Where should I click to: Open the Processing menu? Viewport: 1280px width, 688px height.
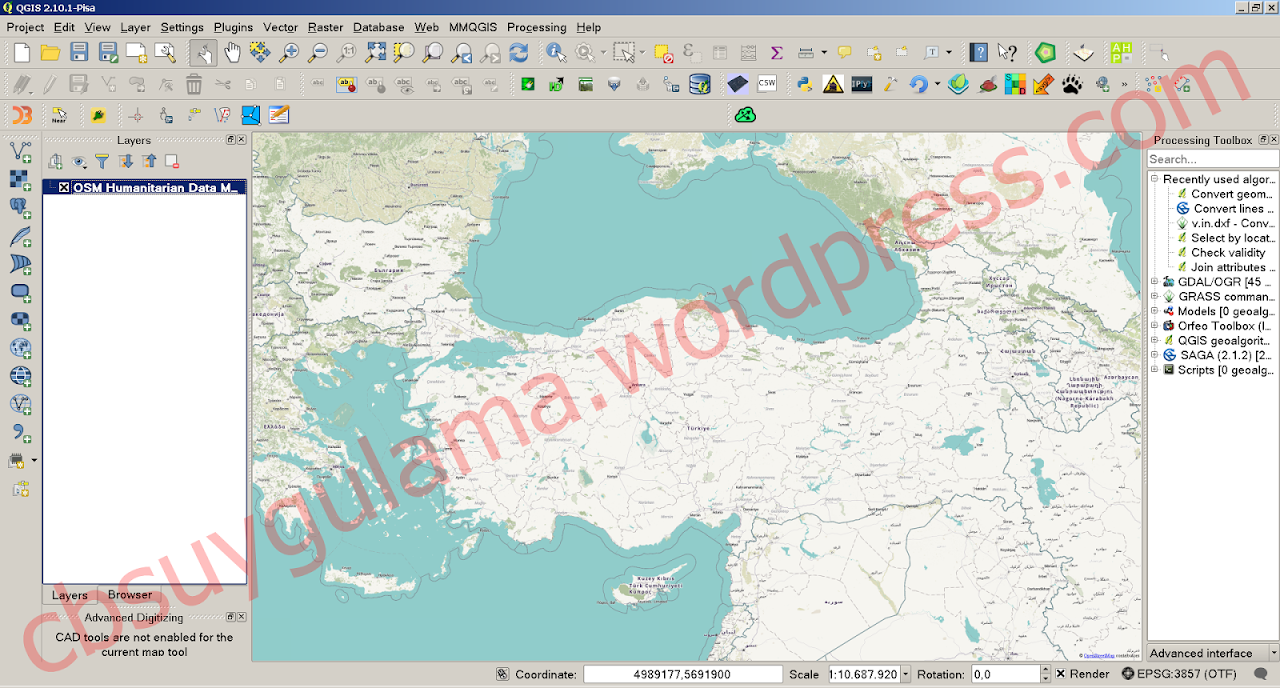(537, 27)
